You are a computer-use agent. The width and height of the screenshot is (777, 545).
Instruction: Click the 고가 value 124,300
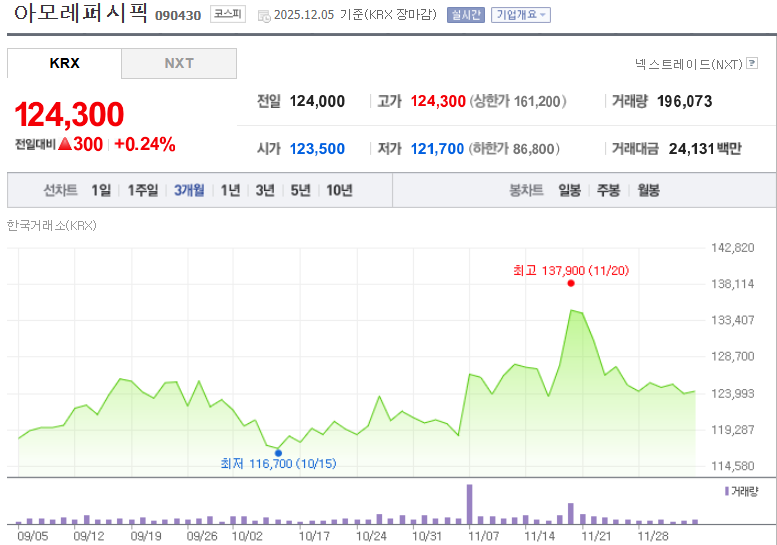coord(438,102)
